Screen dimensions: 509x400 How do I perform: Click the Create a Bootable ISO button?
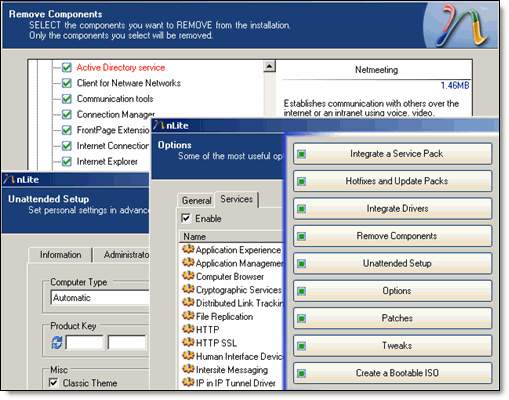point(393,373)
